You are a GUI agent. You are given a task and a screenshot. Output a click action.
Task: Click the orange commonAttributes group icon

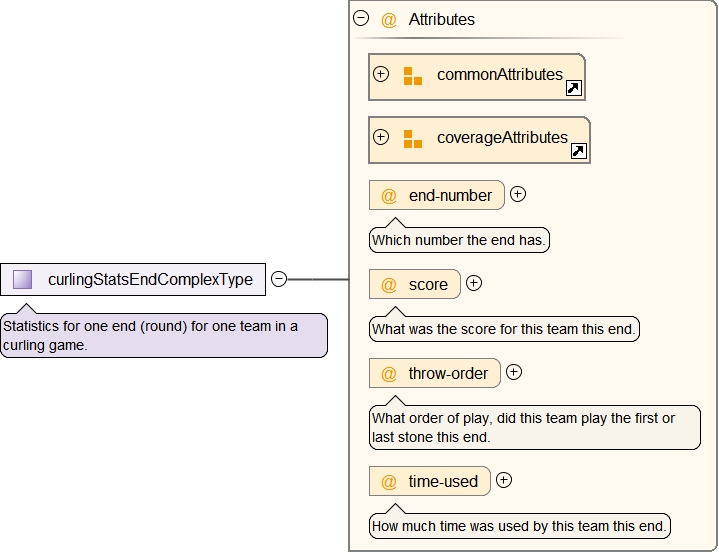coord(413,76)
